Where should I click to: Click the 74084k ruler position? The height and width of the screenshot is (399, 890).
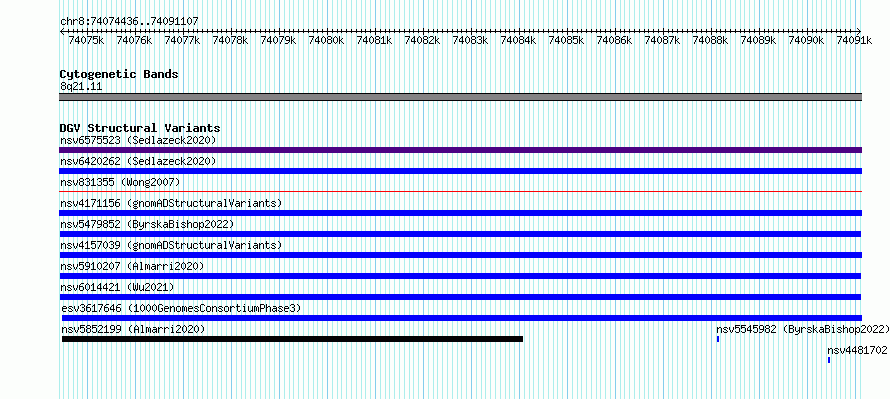point(518,40)
